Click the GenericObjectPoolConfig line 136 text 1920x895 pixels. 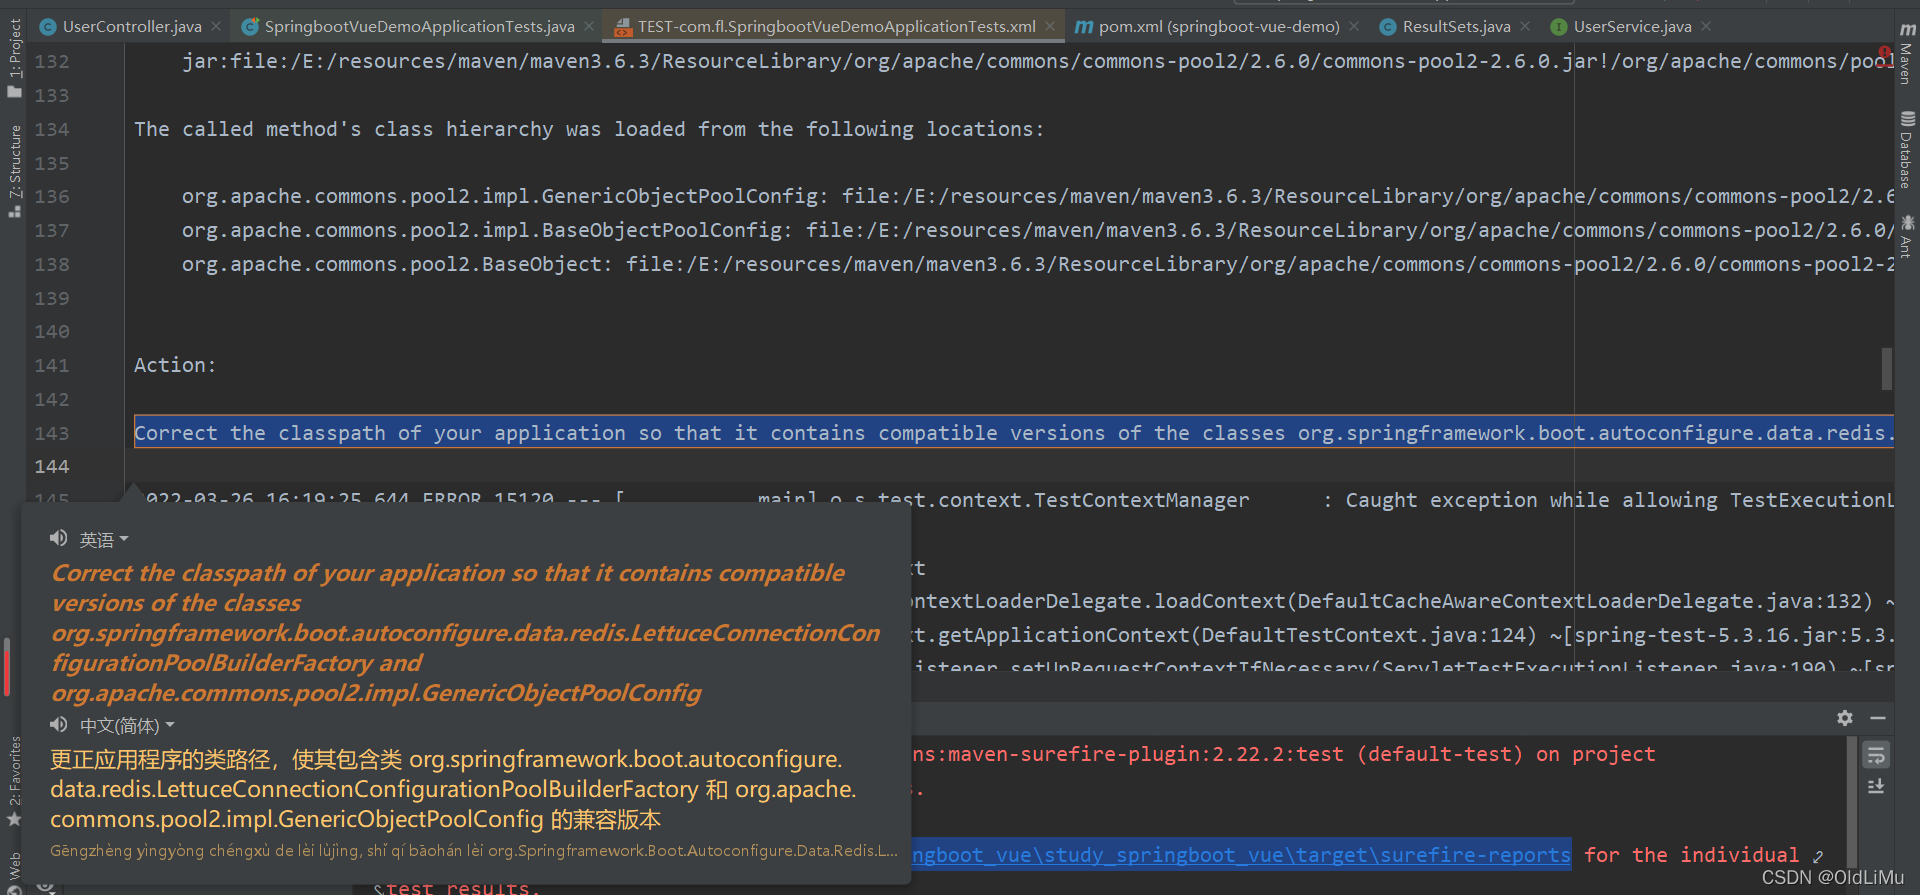tap(1037, 197)
